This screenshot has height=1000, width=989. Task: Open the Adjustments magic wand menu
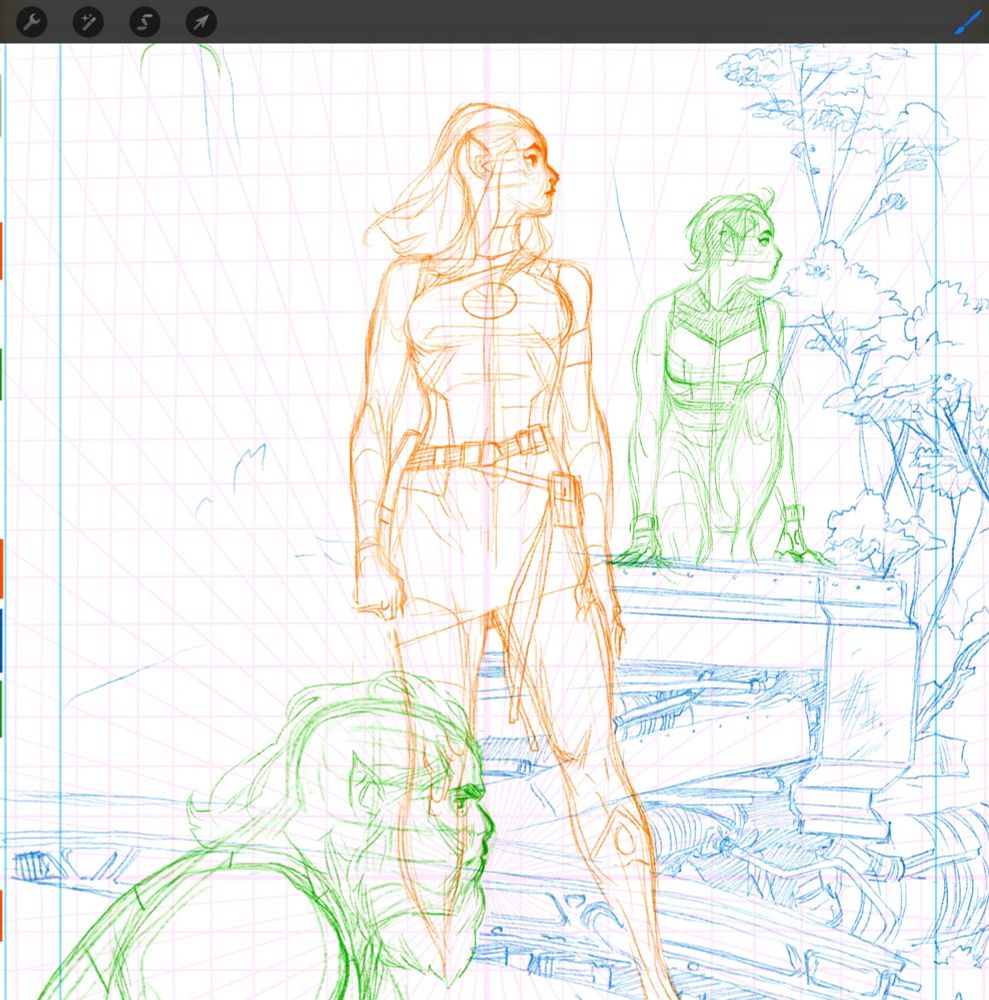click(x=88, y=22)
